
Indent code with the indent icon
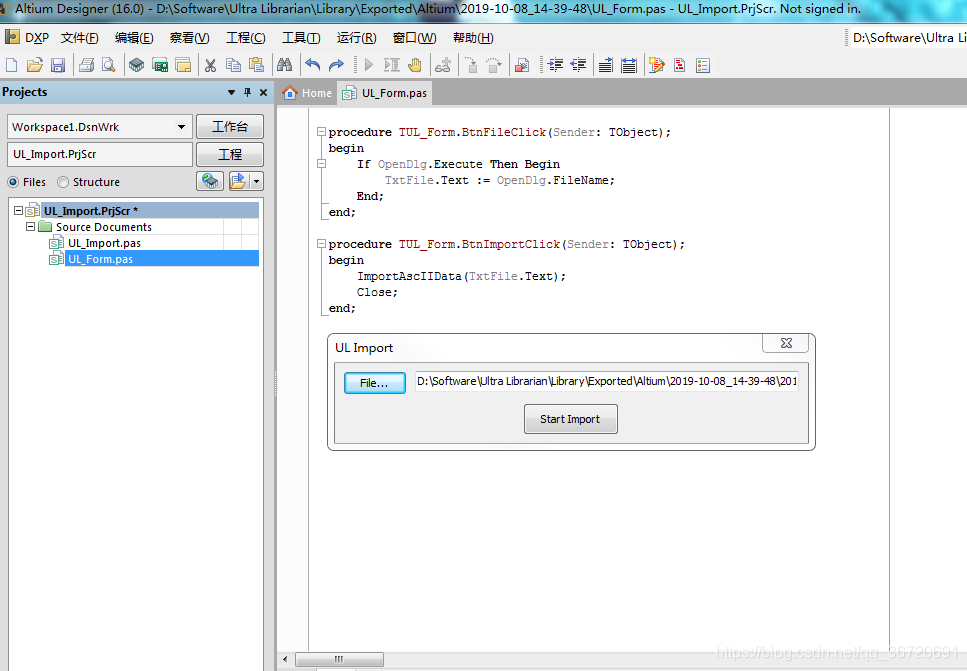click(555, 65)
